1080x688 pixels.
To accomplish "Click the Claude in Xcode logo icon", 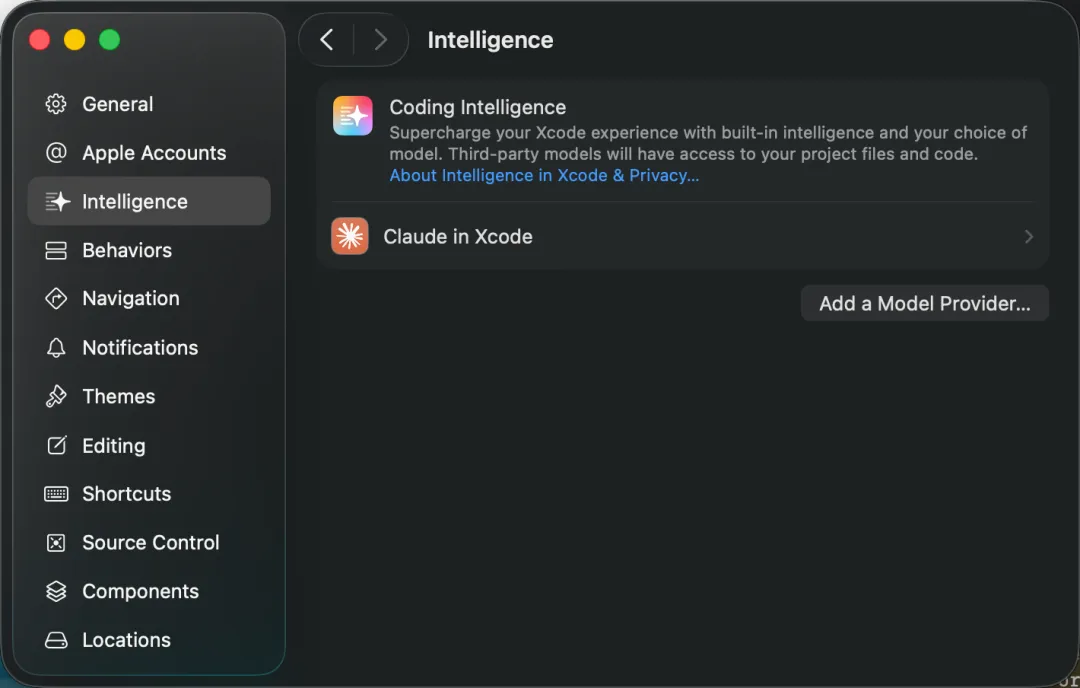I will pos(350,236).
